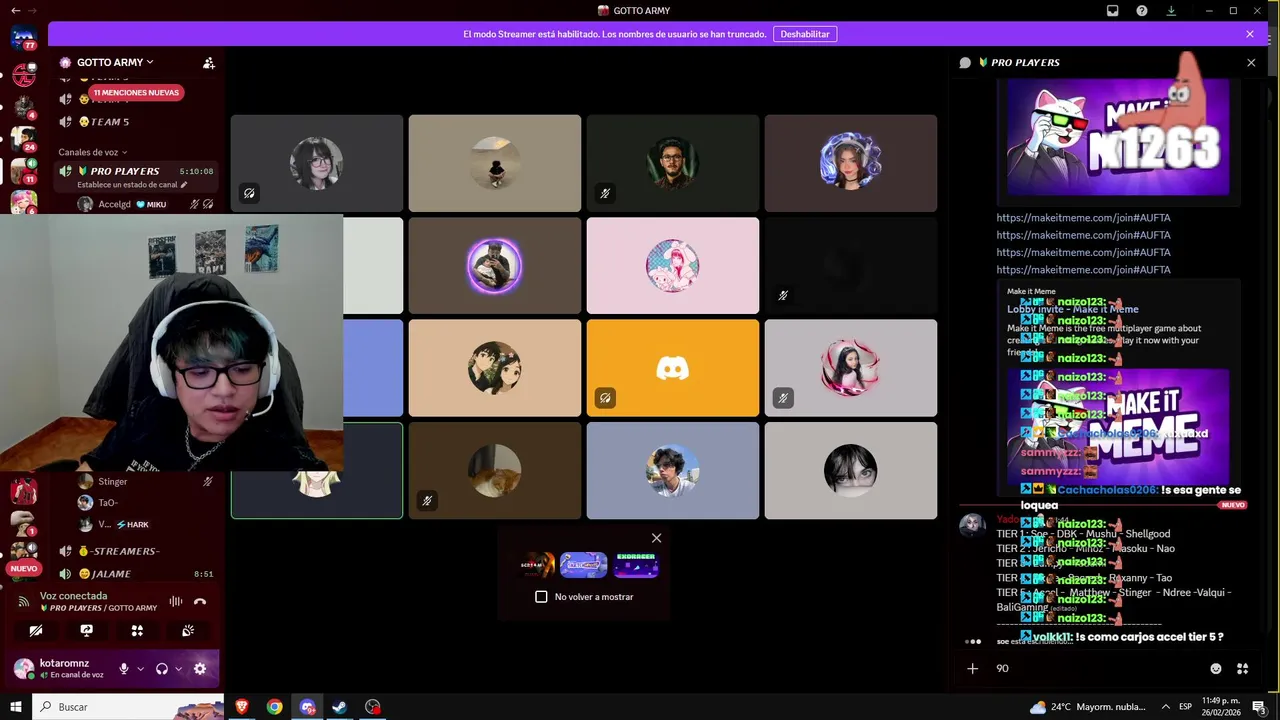Click the NUEVO unread servers indicator
1280x720 pixels.
click(24, 568)
